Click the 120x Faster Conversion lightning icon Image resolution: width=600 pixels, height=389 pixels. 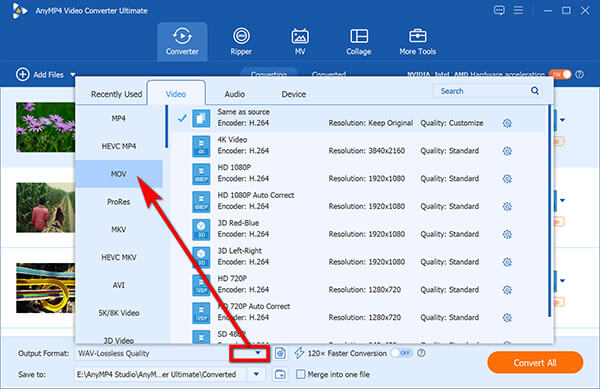click(299, 353)
